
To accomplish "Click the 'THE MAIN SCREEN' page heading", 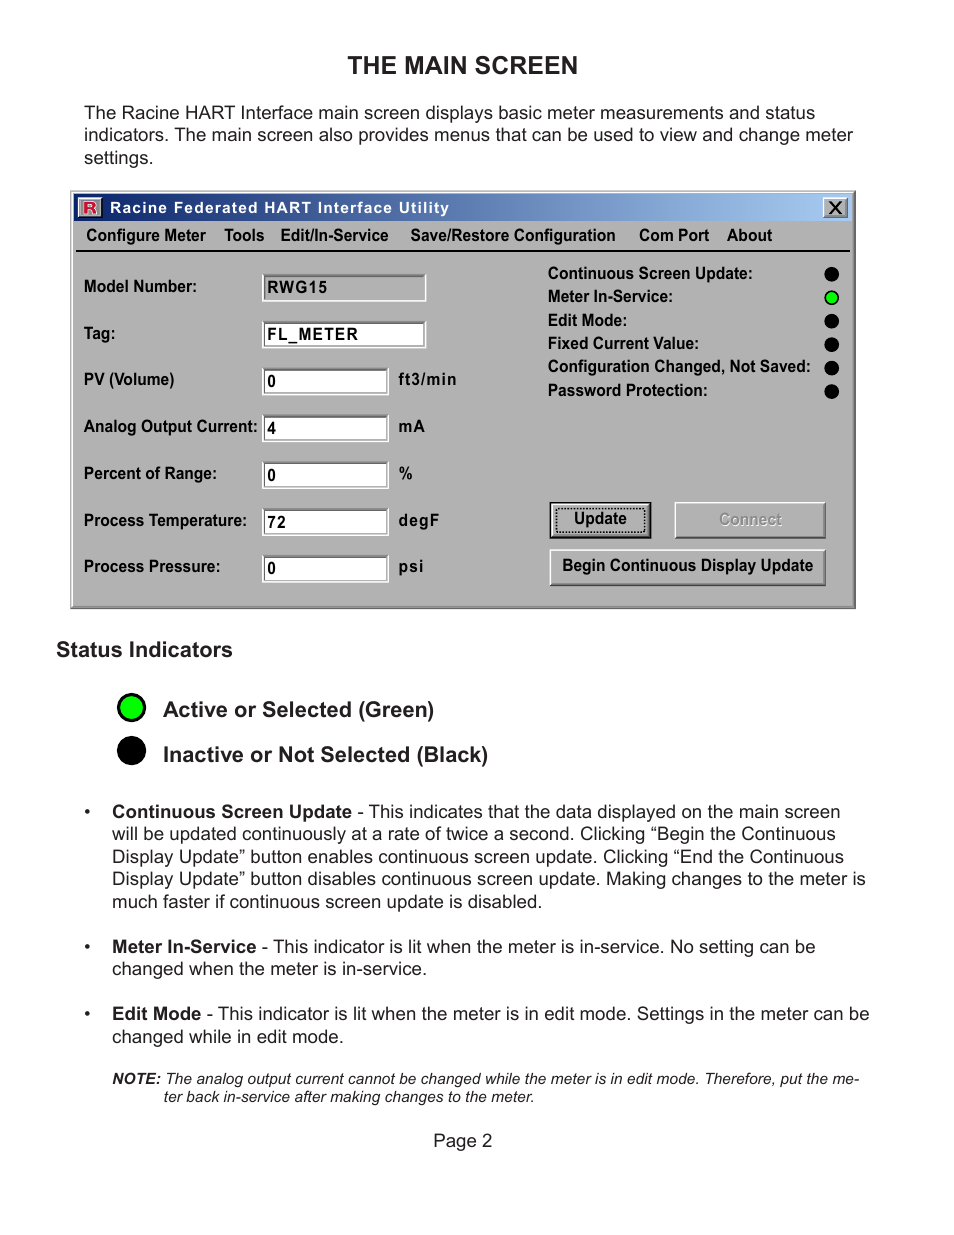I will point(462,66).
